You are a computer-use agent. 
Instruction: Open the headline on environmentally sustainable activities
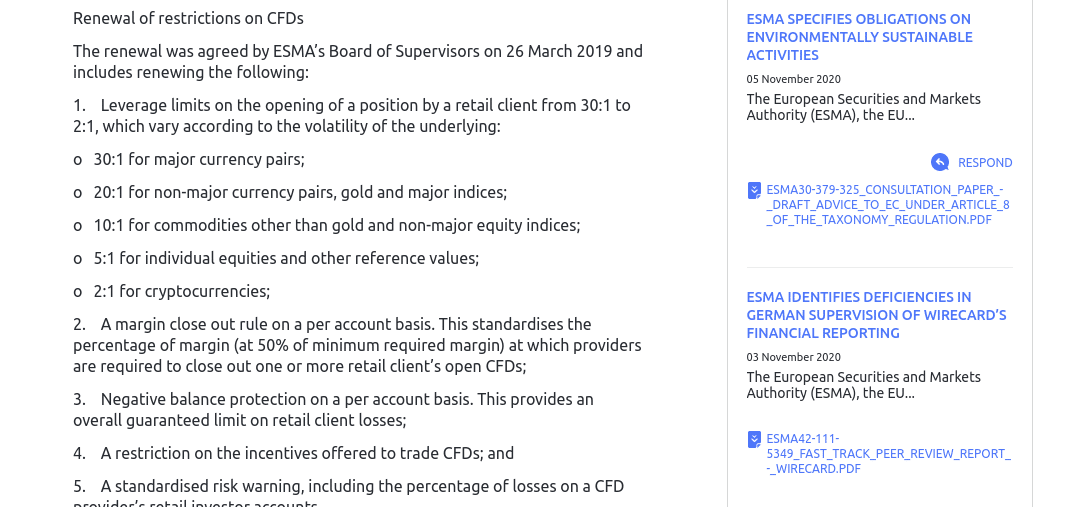tap(858, 37)
